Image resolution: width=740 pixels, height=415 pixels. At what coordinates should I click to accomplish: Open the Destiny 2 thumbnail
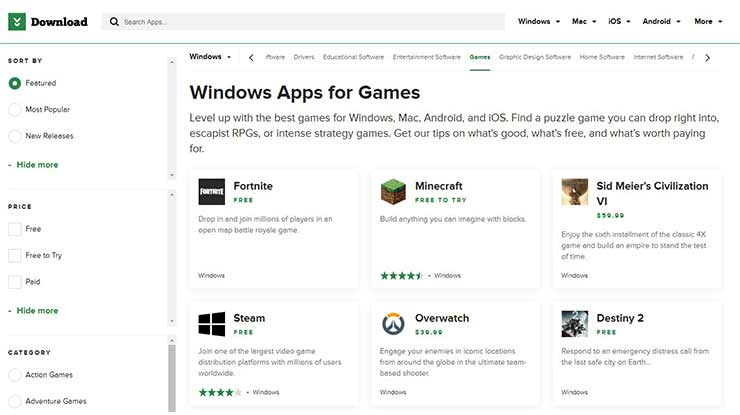[x=575, y=323]
